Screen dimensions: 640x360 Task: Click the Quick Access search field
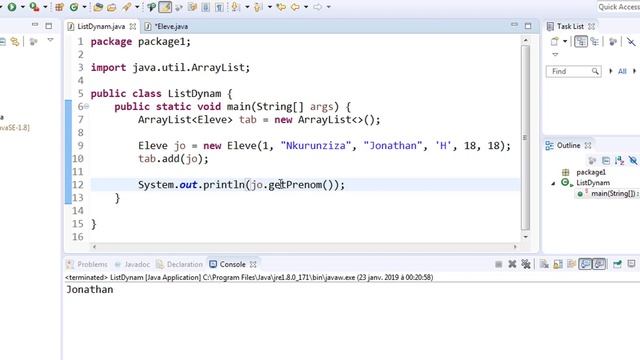(x=618, y=7)
